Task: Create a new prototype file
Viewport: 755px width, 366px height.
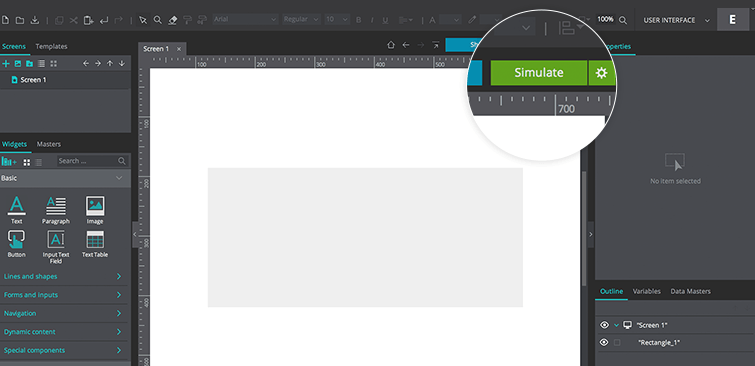Action: tap(6, 20)
